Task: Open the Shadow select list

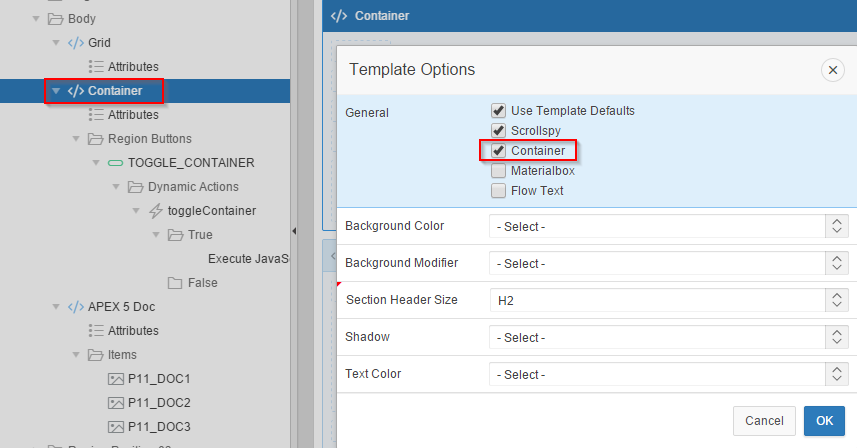Action: [668, 338]
